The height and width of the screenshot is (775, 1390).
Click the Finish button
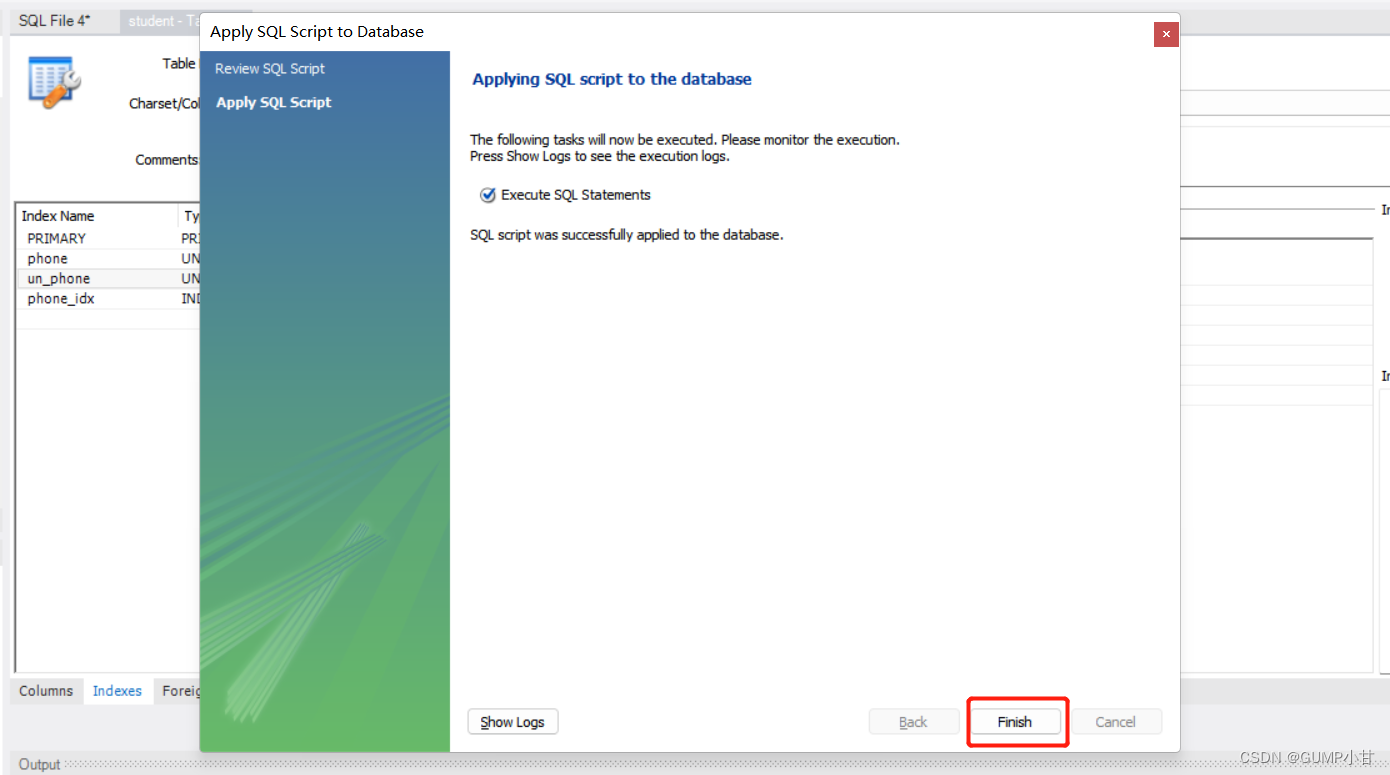click(x=1014, y=722)
